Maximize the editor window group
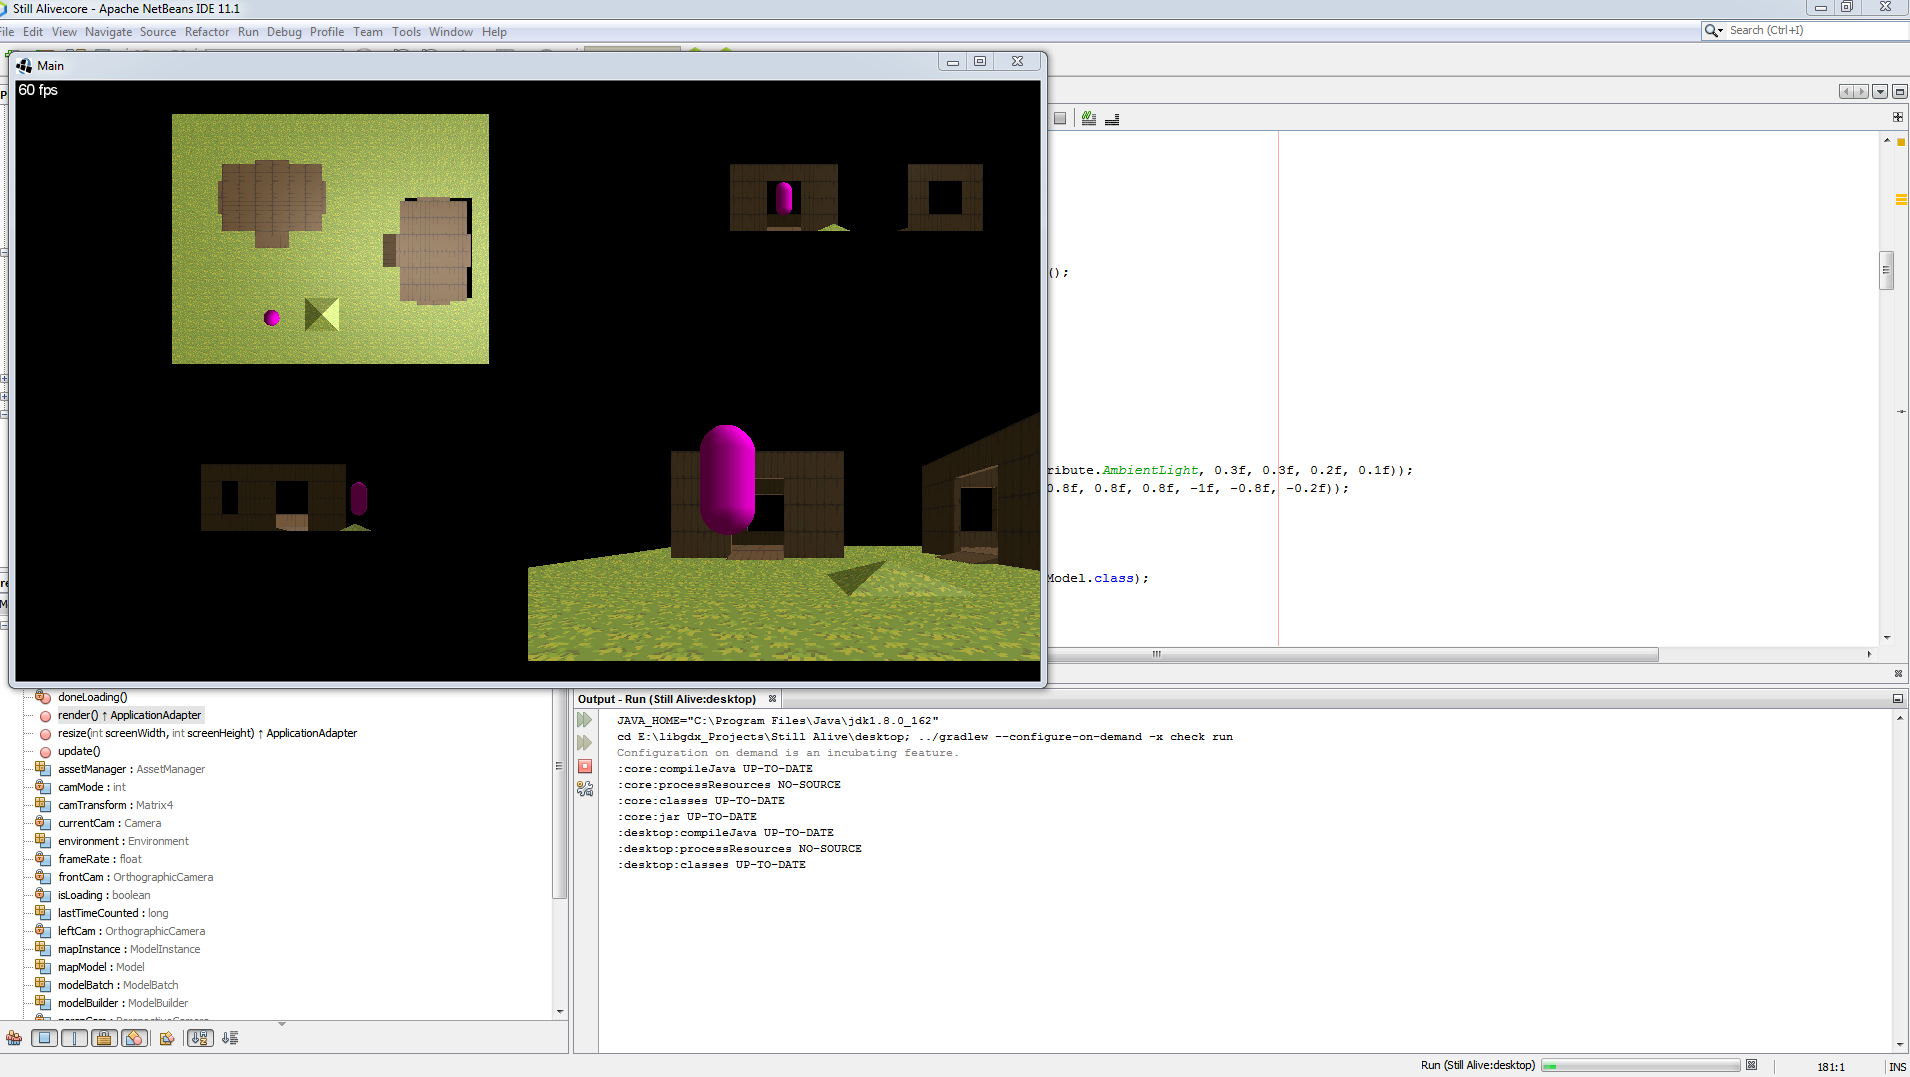The width and height of the screenshot is (1910, 1077). point(1899,91)
